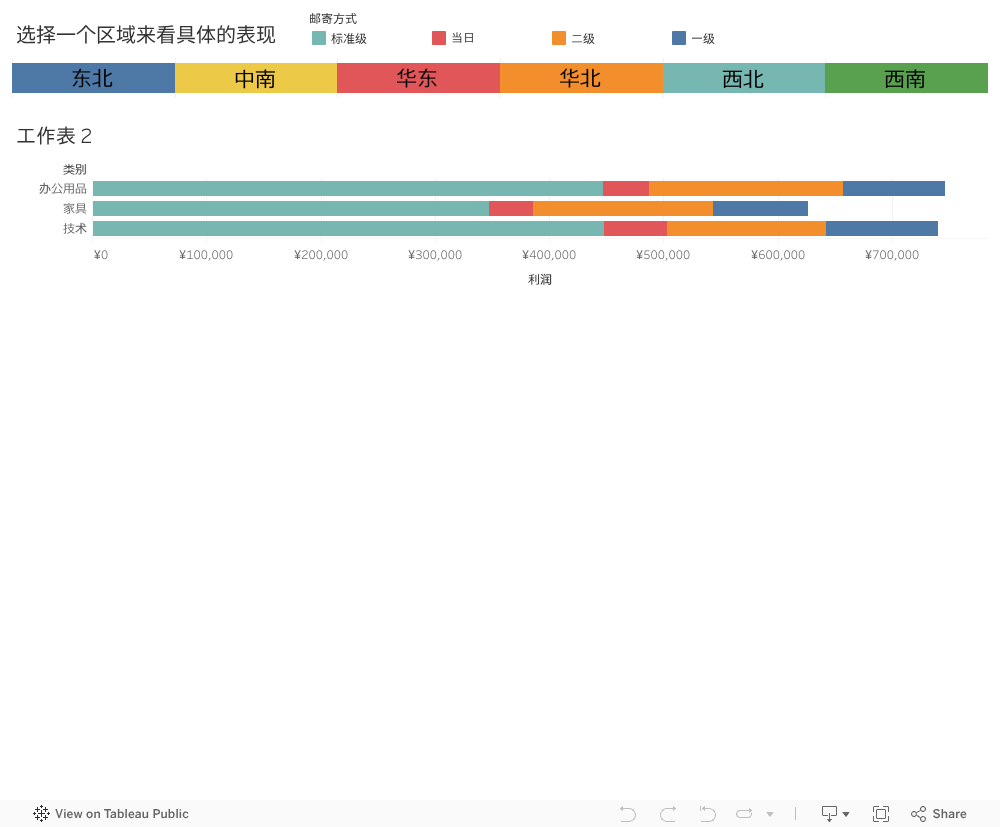
Task: Choose the 华北 region block
Action: point(581,78)
